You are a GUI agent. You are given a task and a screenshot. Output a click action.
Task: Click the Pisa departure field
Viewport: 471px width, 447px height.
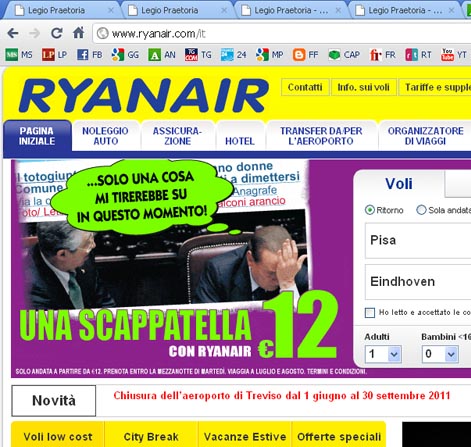pos(418,240)
